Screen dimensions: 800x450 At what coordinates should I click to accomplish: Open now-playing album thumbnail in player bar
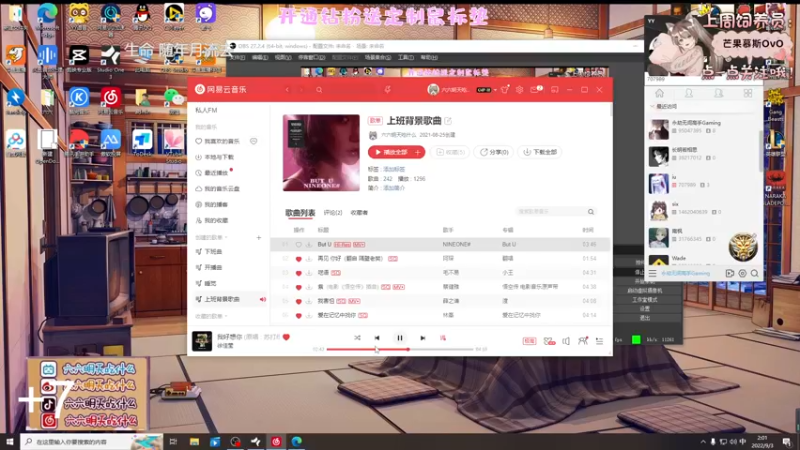(x=202, y=341)
